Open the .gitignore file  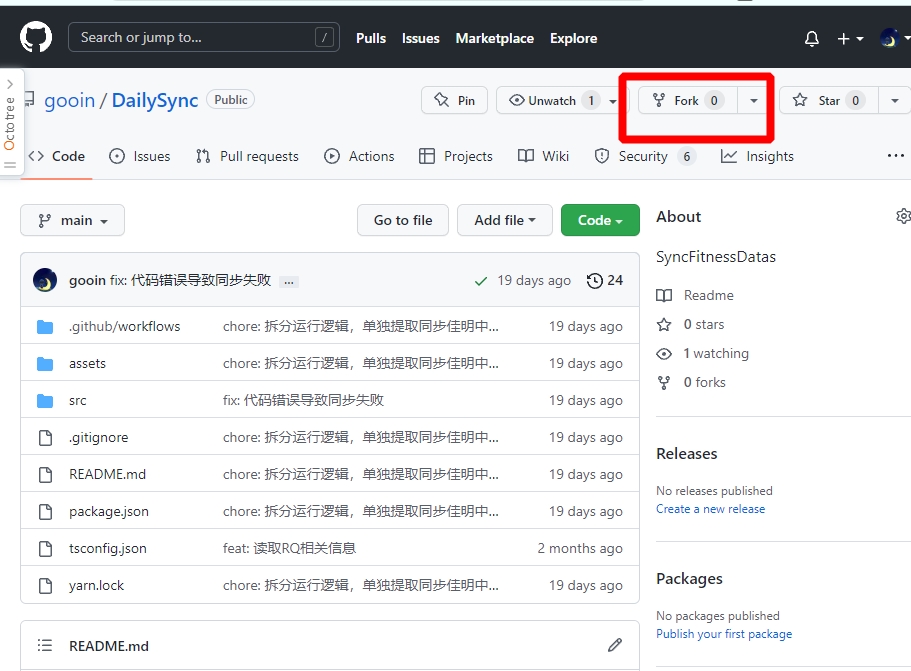click(x=98, y=437)
